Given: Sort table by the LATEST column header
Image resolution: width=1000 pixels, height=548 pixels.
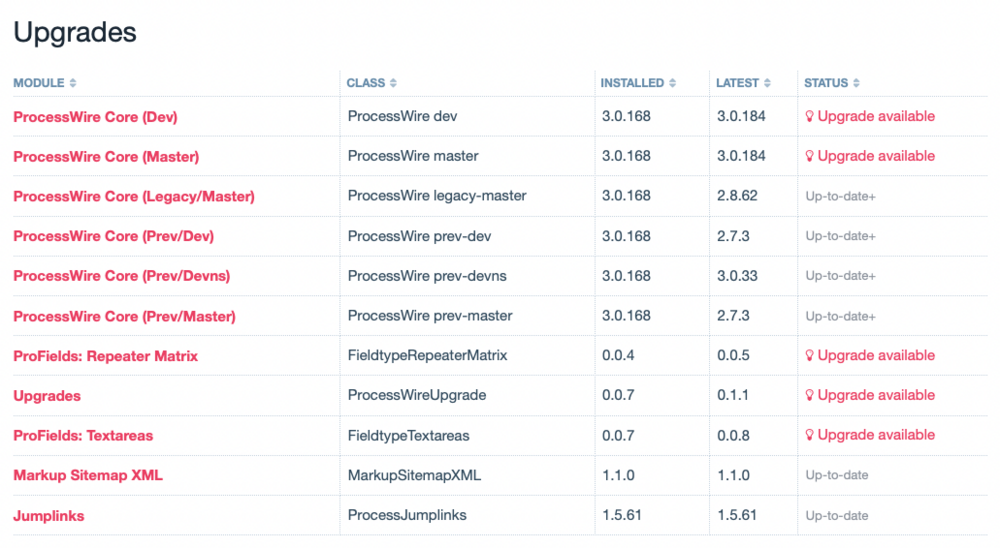Looking at the screenshot, I should [x=743, y=83].
